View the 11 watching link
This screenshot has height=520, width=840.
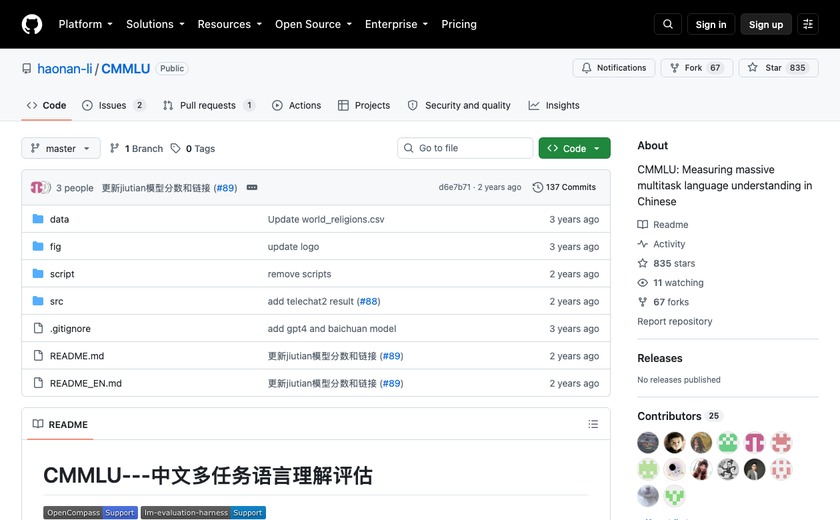pyautogui.click(x=671, y=282)
